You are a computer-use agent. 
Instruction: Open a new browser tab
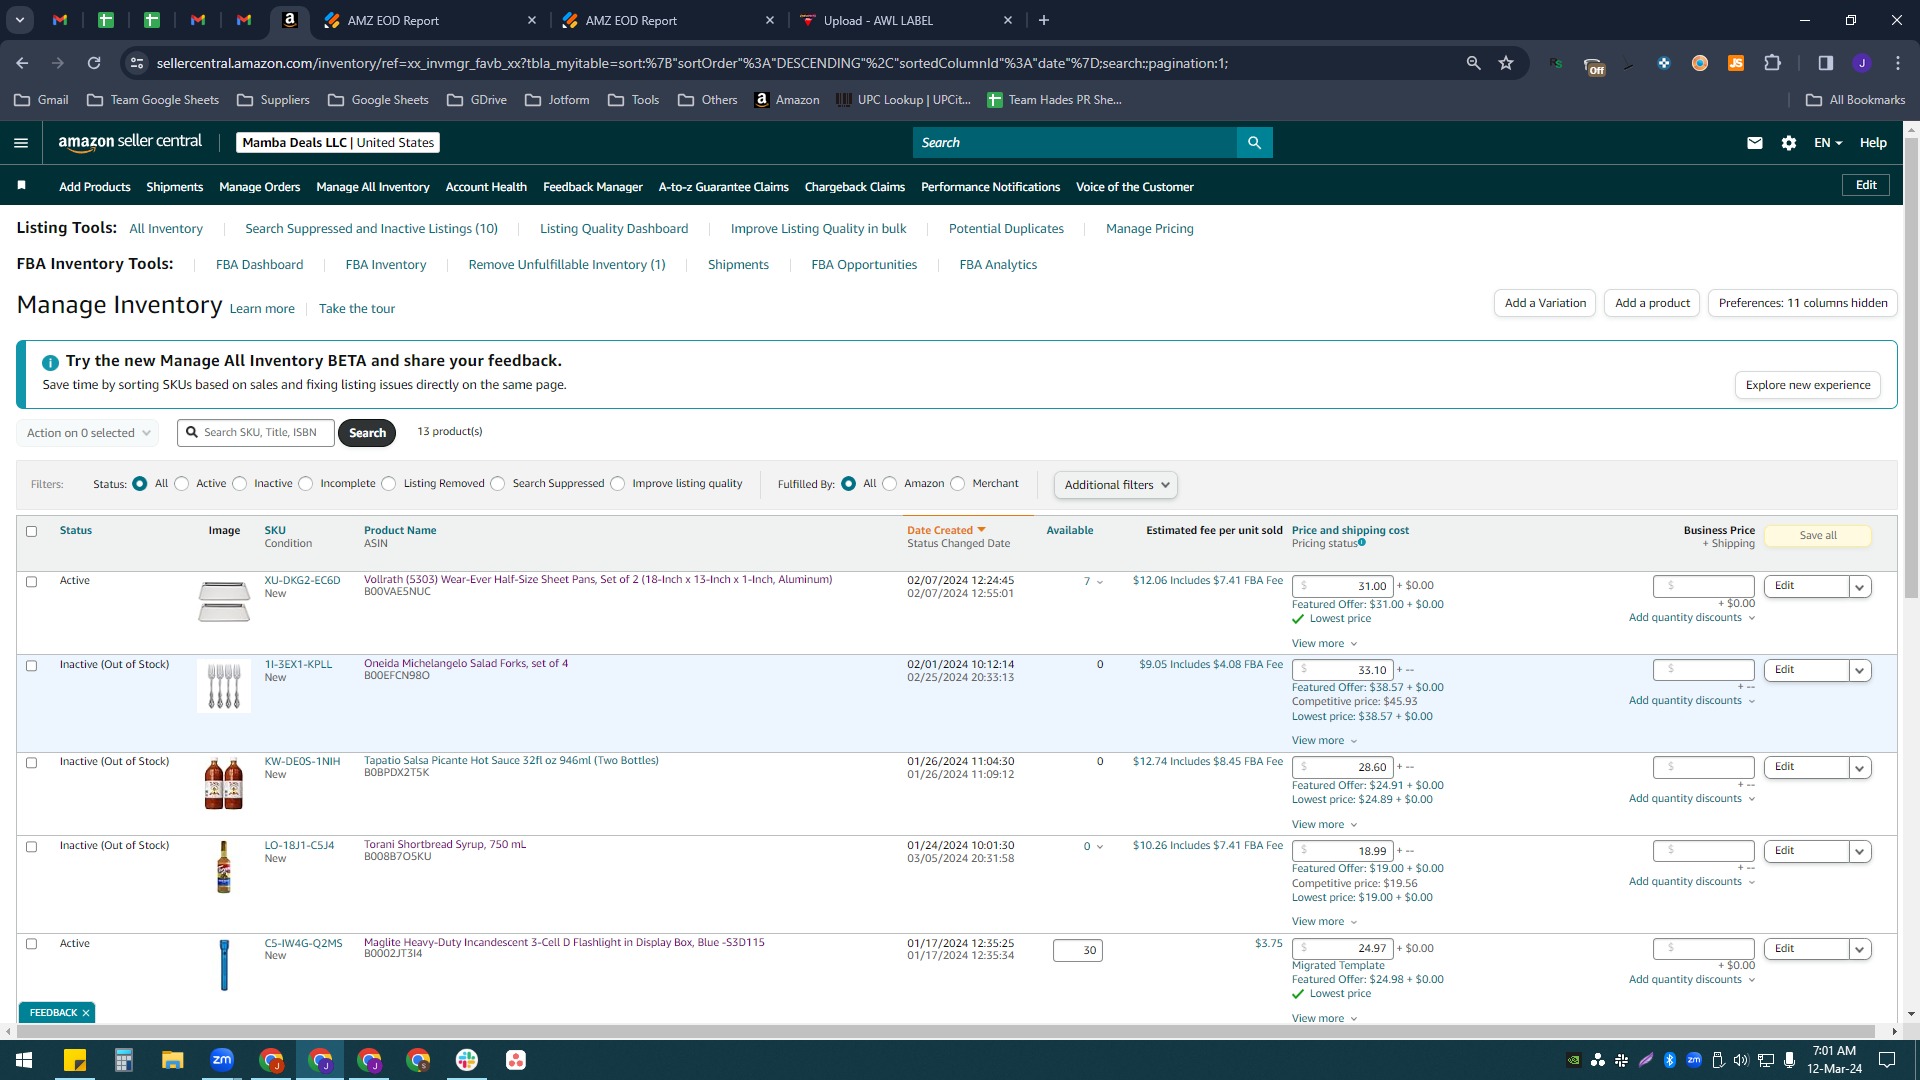pyautogui.click(x=1044, y=20)
